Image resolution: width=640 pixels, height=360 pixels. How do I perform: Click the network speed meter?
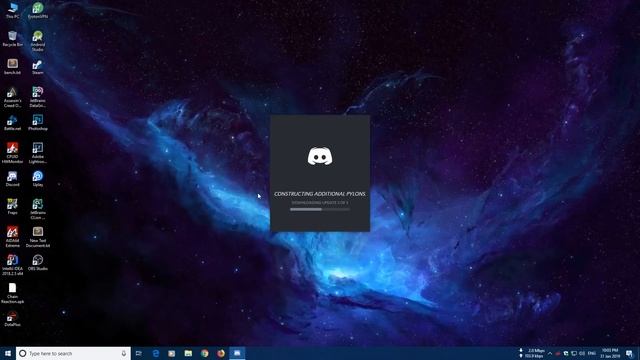tap(532, 353)
